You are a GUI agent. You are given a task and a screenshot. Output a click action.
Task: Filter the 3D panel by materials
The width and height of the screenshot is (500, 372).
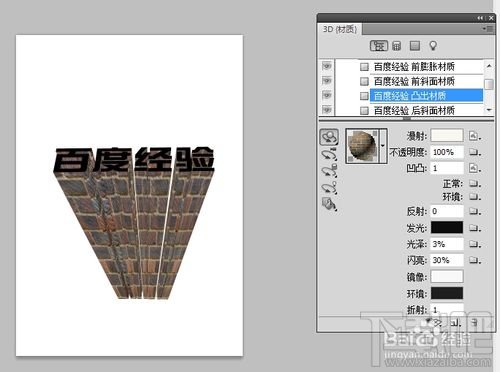415,46
